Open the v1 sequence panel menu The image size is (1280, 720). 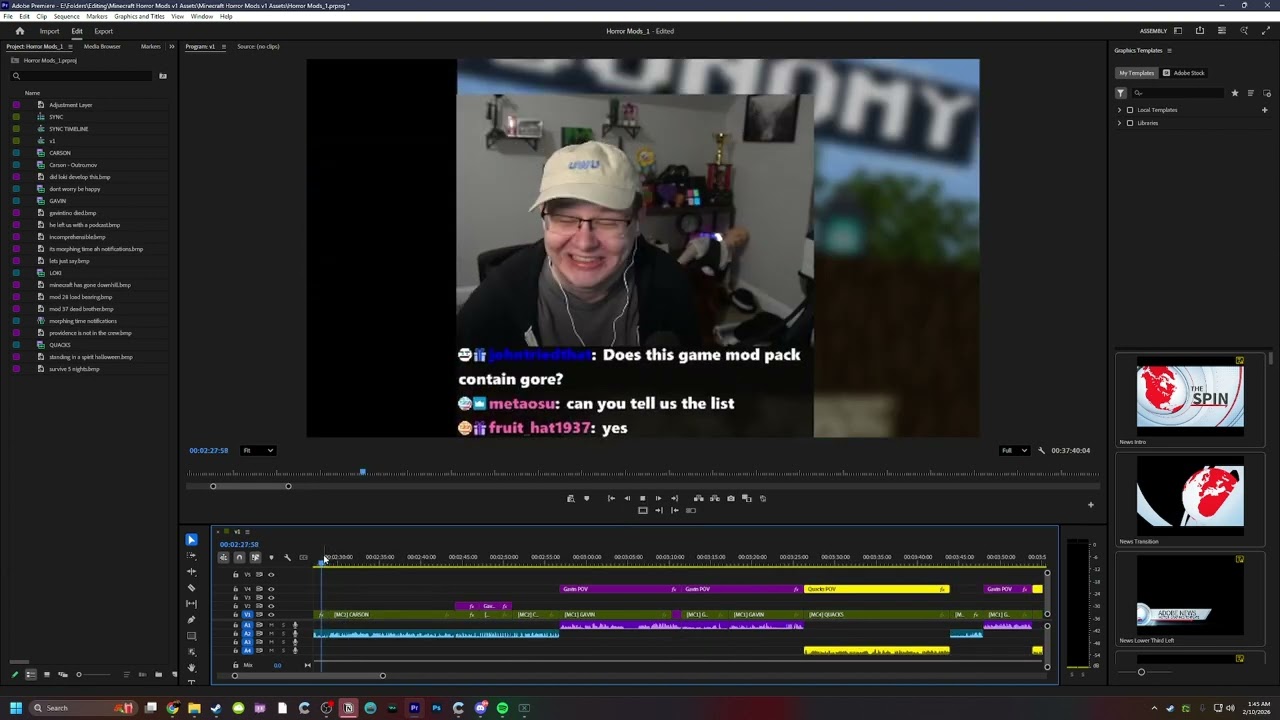pos(248,532)
